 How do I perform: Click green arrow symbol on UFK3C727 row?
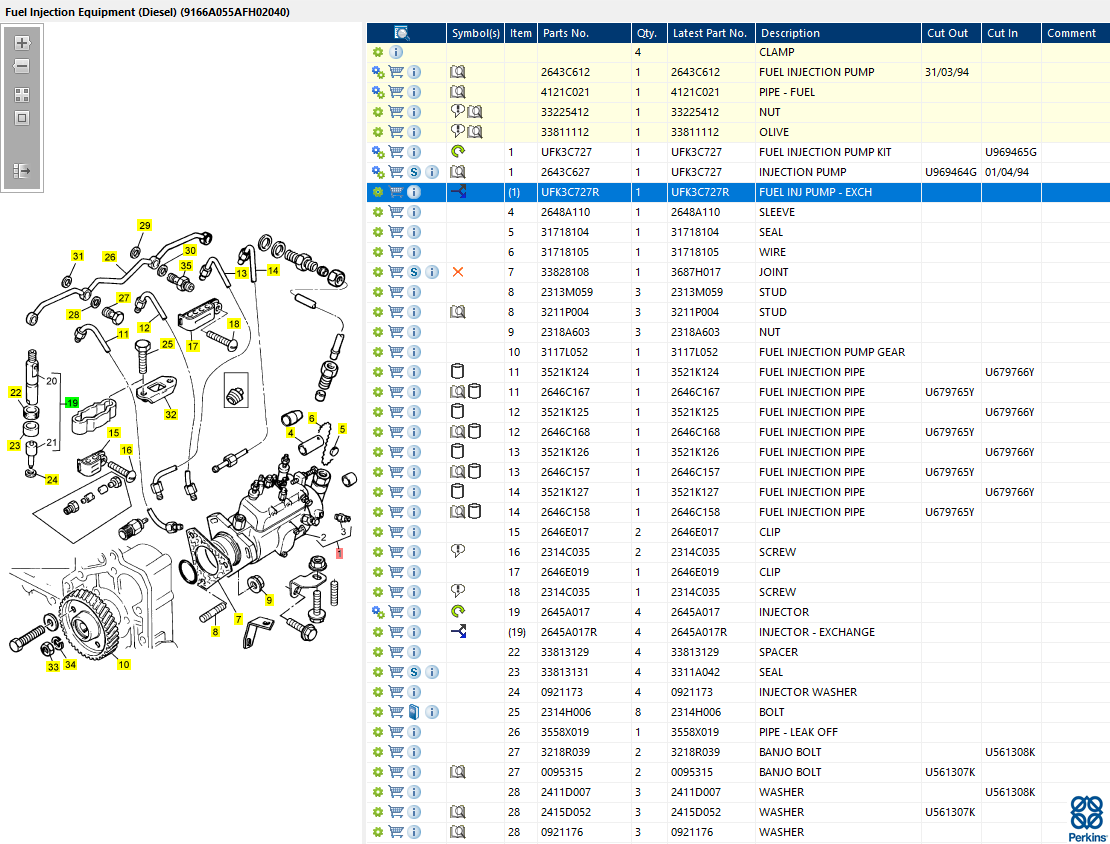point(458,152)
